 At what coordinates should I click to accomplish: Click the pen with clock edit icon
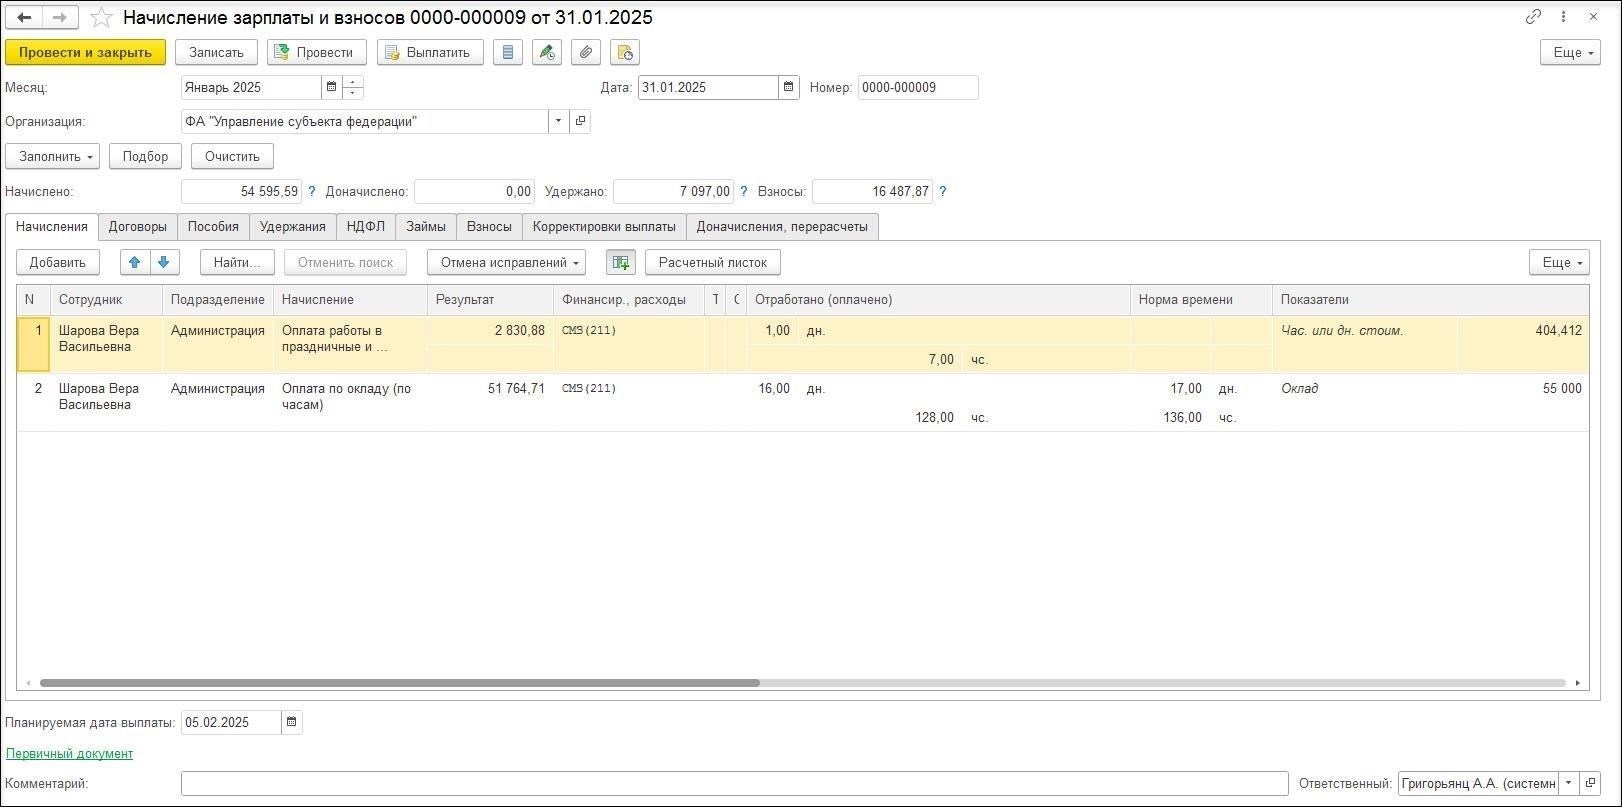click(547, 52)
